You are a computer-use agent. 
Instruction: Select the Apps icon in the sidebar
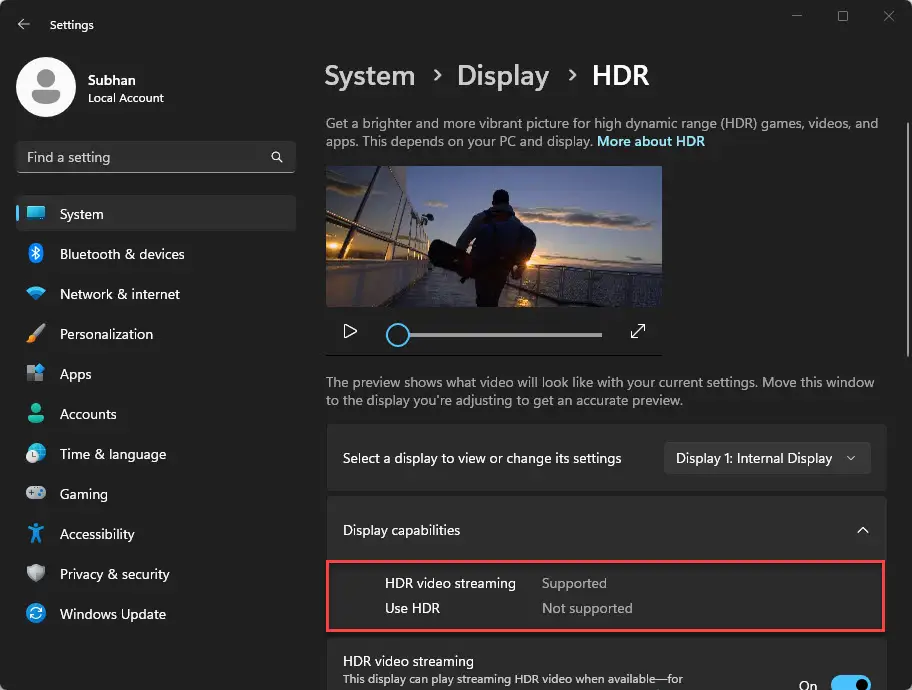coord(36,374)
